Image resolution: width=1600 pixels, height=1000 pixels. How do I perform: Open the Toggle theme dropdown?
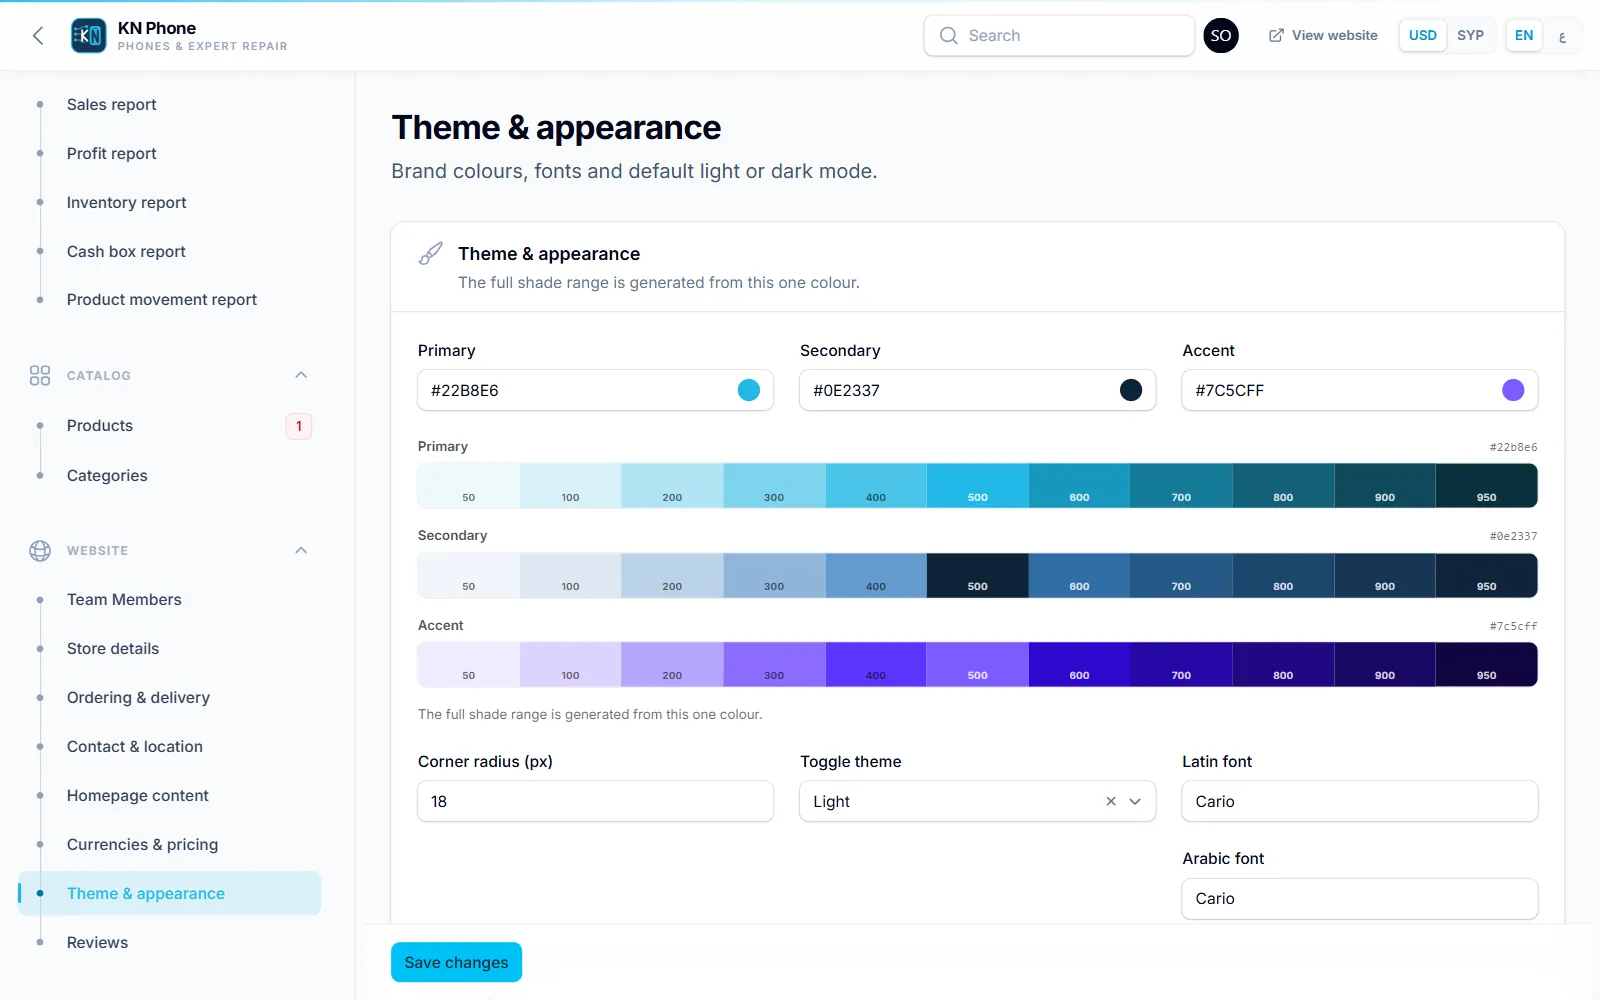pos(1135,801)
